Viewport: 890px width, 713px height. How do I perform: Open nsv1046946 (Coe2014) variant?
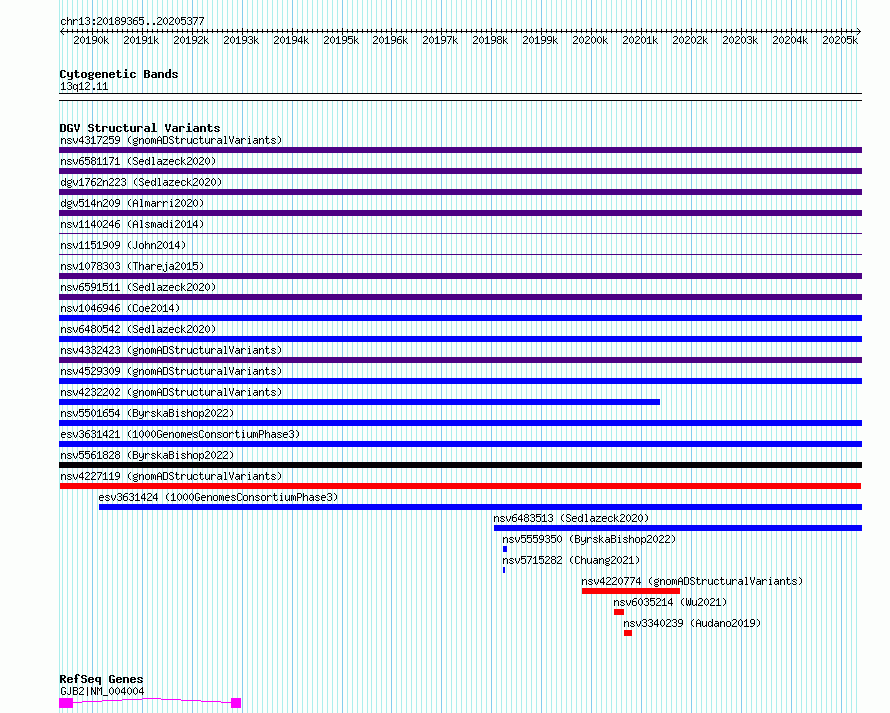point(120,308)
